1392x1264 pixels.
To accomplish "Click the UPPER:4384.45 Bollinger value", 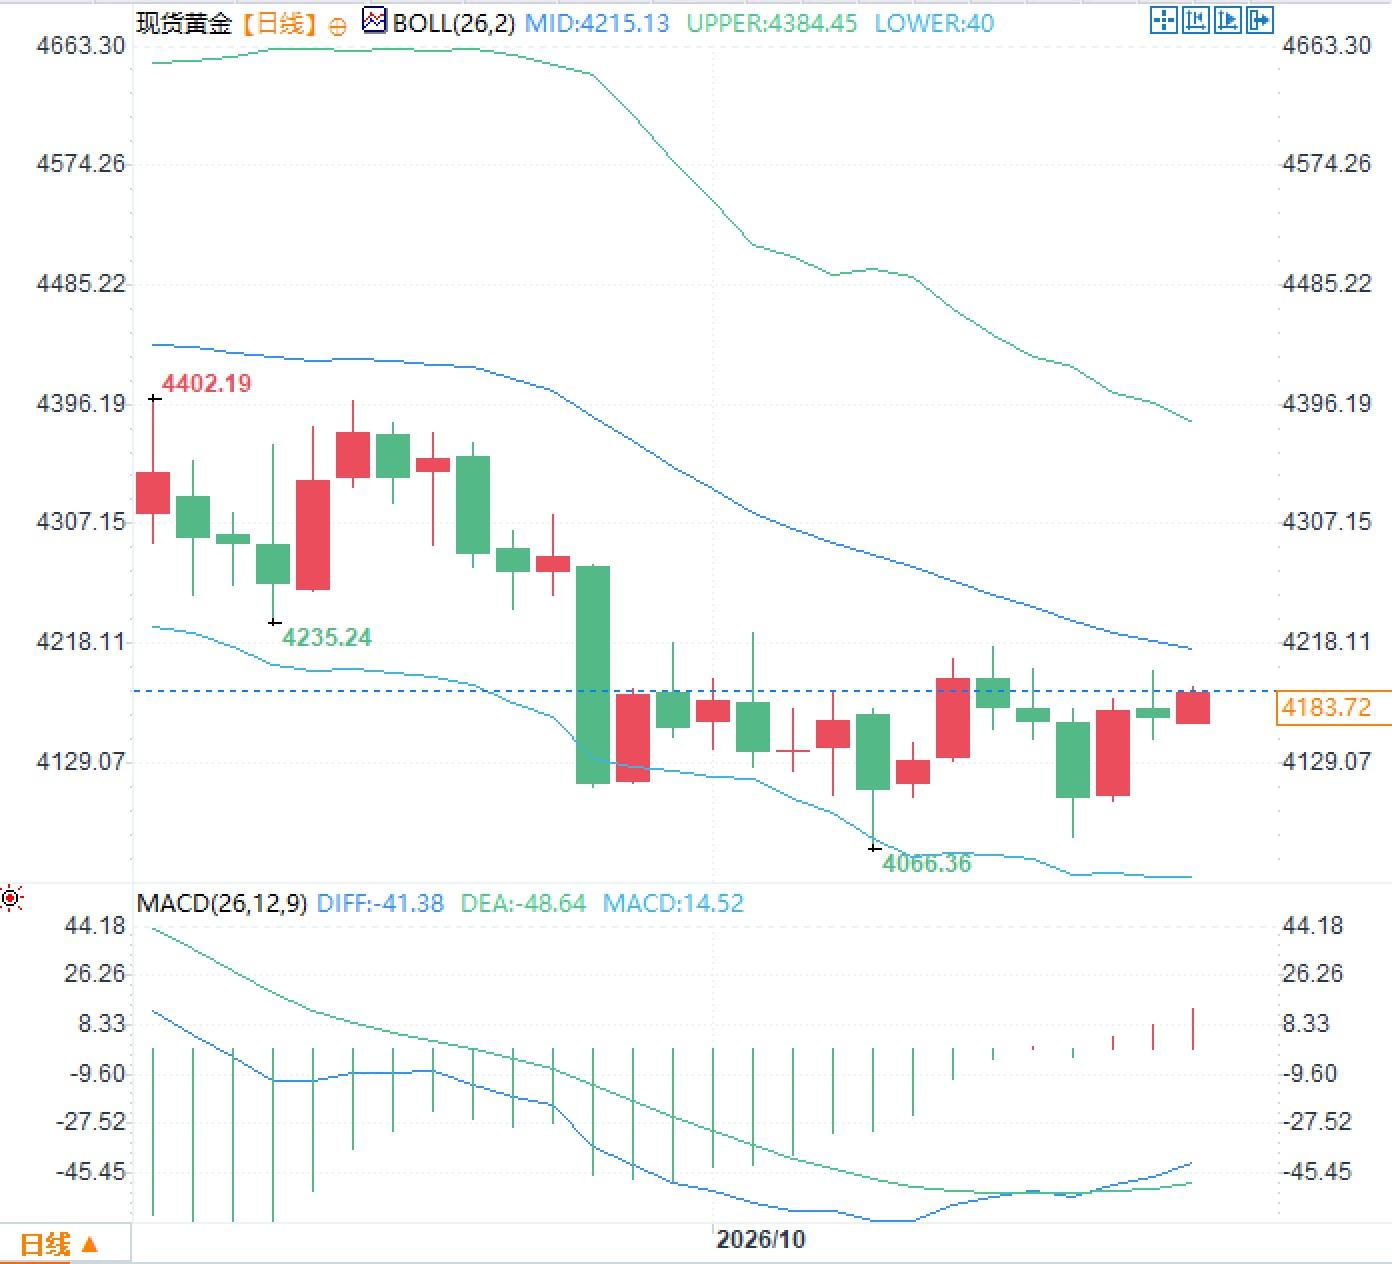I will pyautogui.click(x=772, y=23).
